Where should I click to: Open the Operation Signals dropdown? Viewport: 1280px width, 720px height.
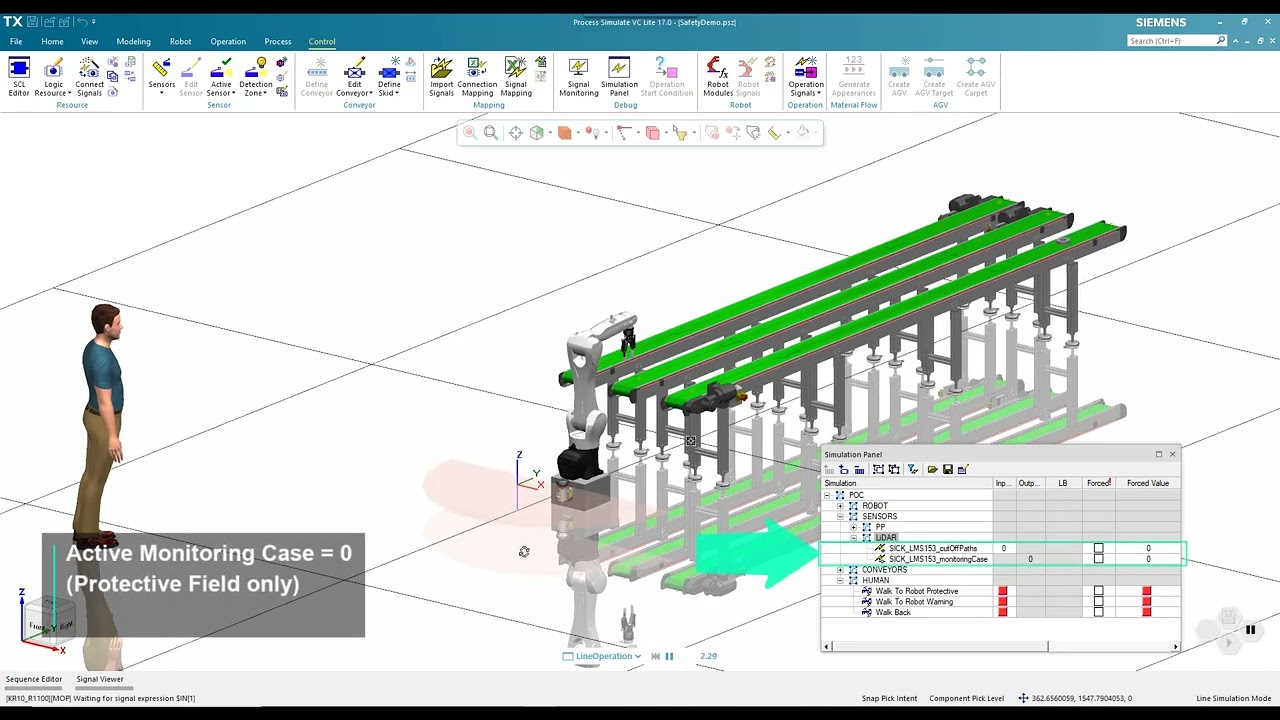click(805, 77)
